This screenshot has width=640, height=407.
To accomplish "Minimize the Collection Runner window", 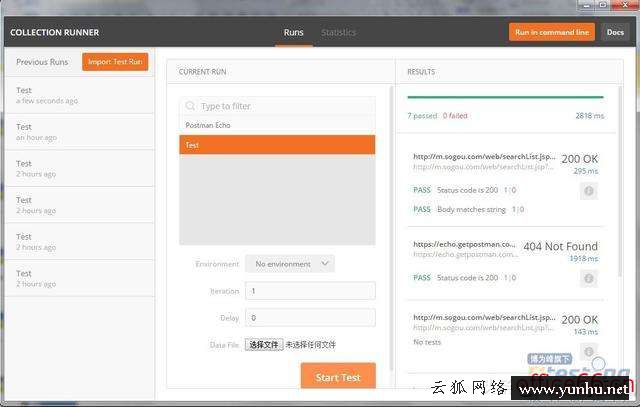I will 587,5.
